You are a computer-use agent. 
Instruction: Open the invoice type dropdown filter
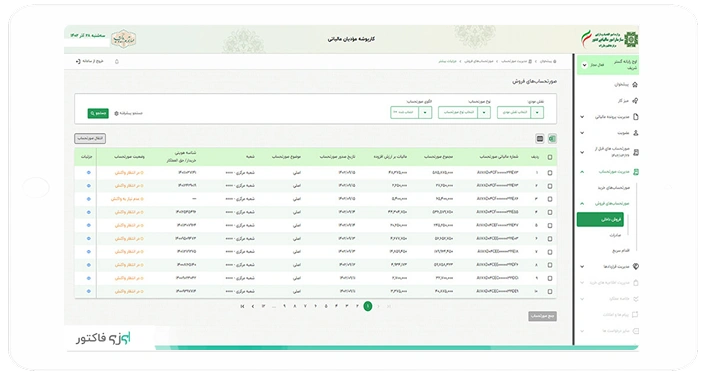coord(464,112)
